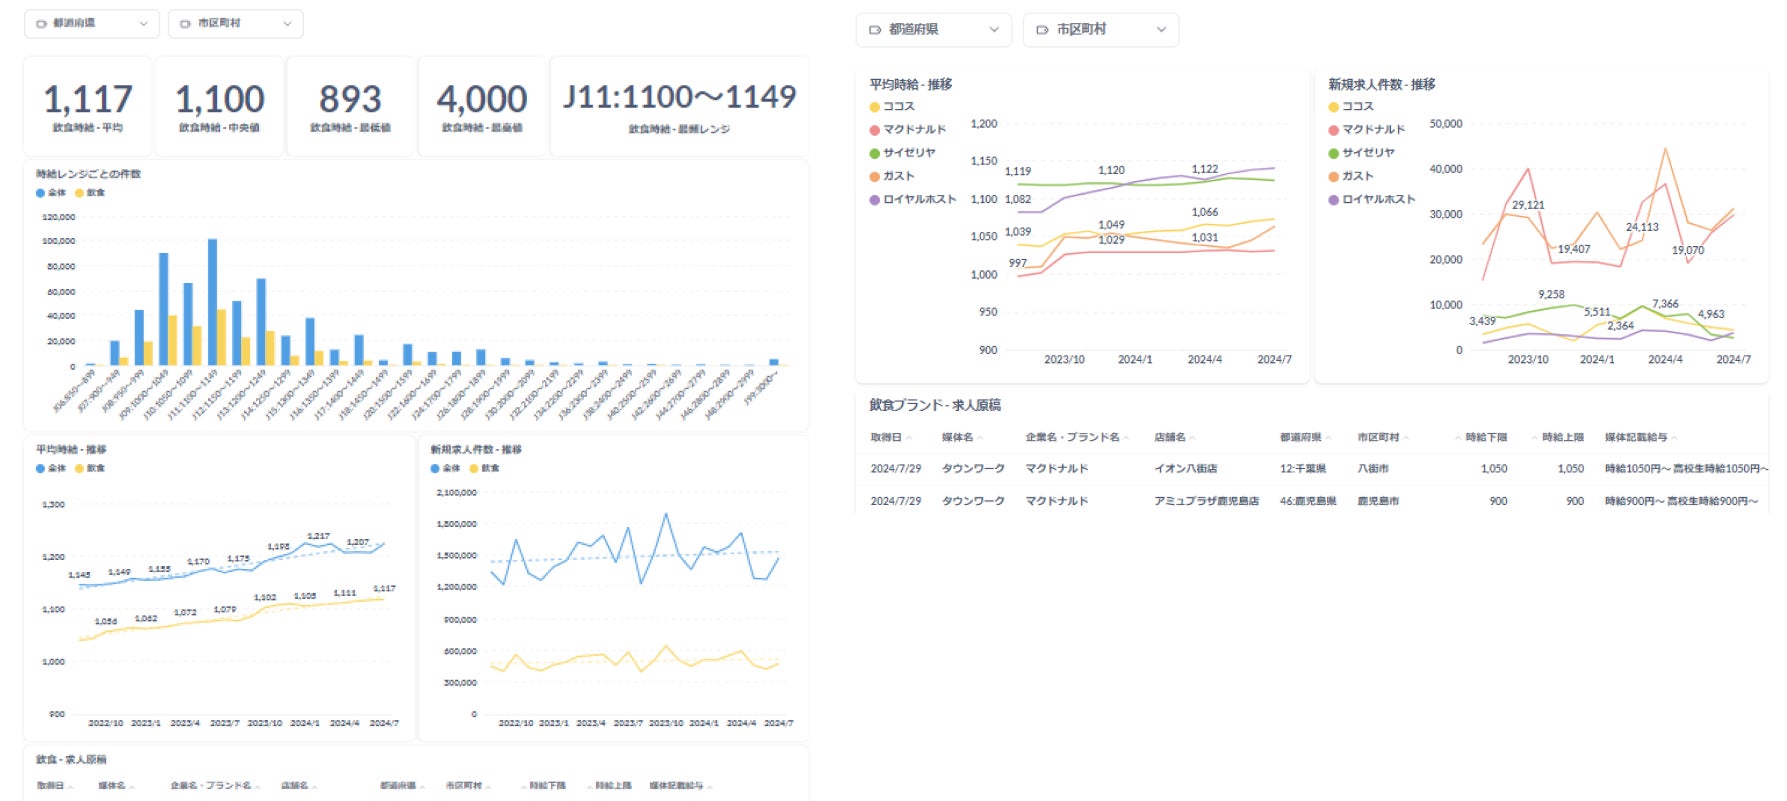1787x801 pixels.
Task: Click the 1,122 data label in brand 平均時給 chart
Action: pos(1205,169)
